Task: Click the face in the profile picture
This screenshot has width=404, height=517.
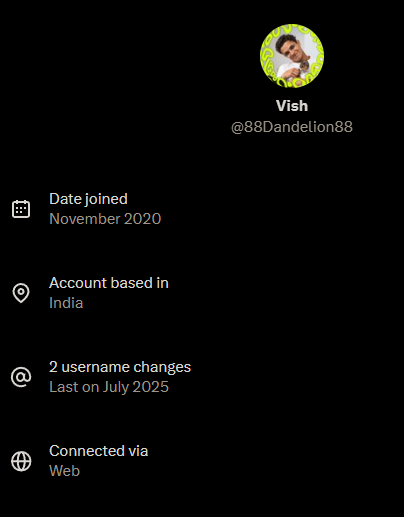Action: click(x=289, y=49)
